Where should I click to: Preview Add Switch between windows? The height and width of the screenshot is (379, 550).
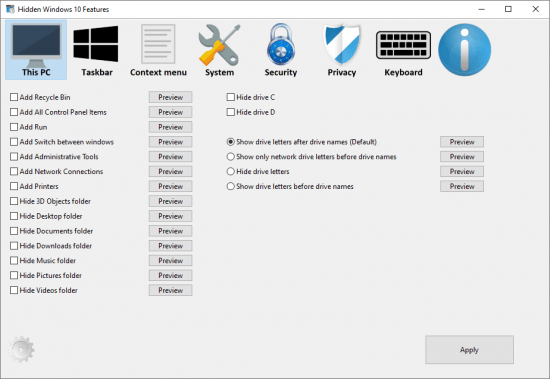coord(170,142)
